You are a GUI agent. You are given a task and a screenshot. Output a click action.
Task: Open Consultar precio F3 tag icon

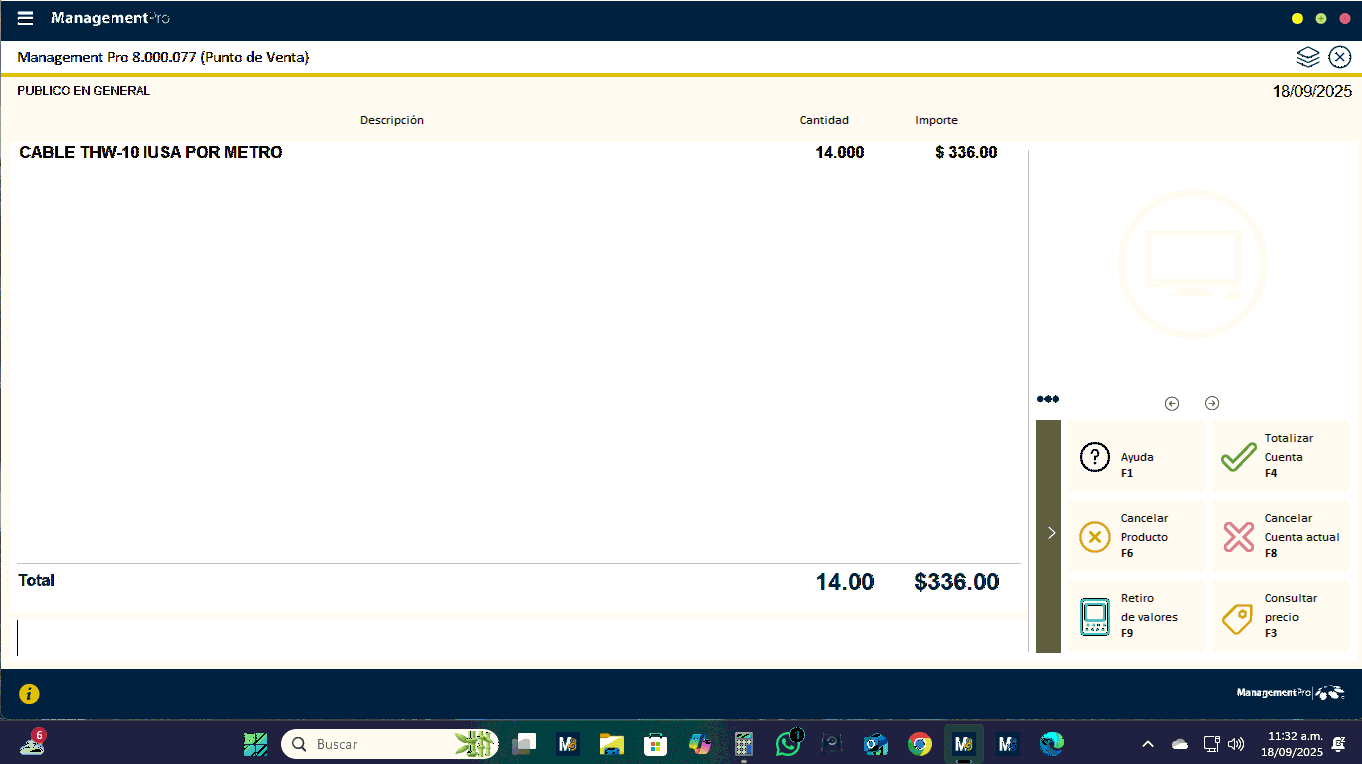[x=1279, y=617]
